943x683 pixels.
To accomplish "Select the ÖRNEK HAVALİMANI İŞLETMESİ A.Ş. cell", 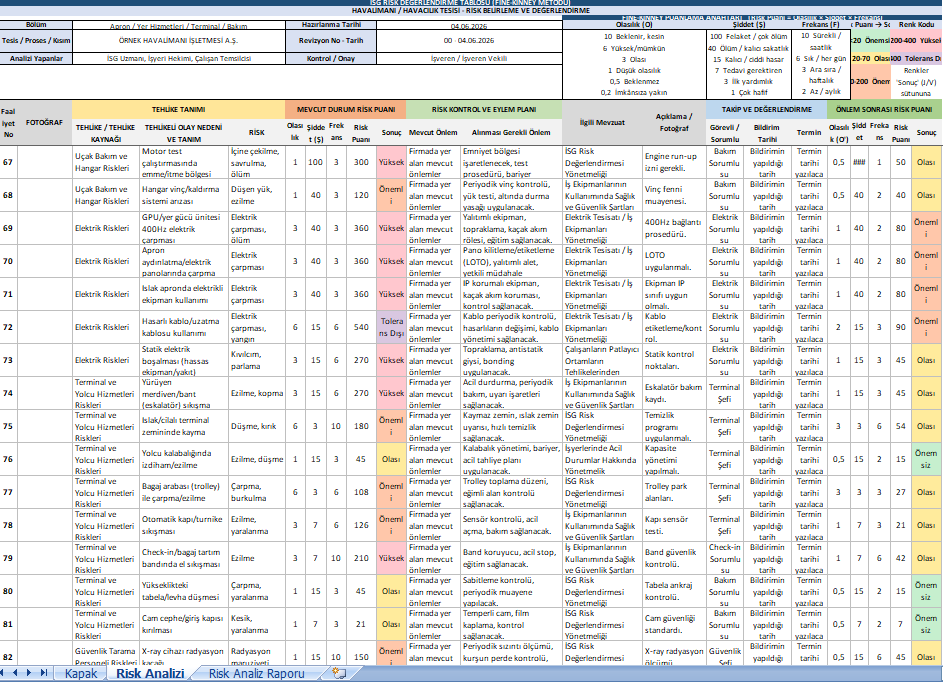I will [179, 41].
